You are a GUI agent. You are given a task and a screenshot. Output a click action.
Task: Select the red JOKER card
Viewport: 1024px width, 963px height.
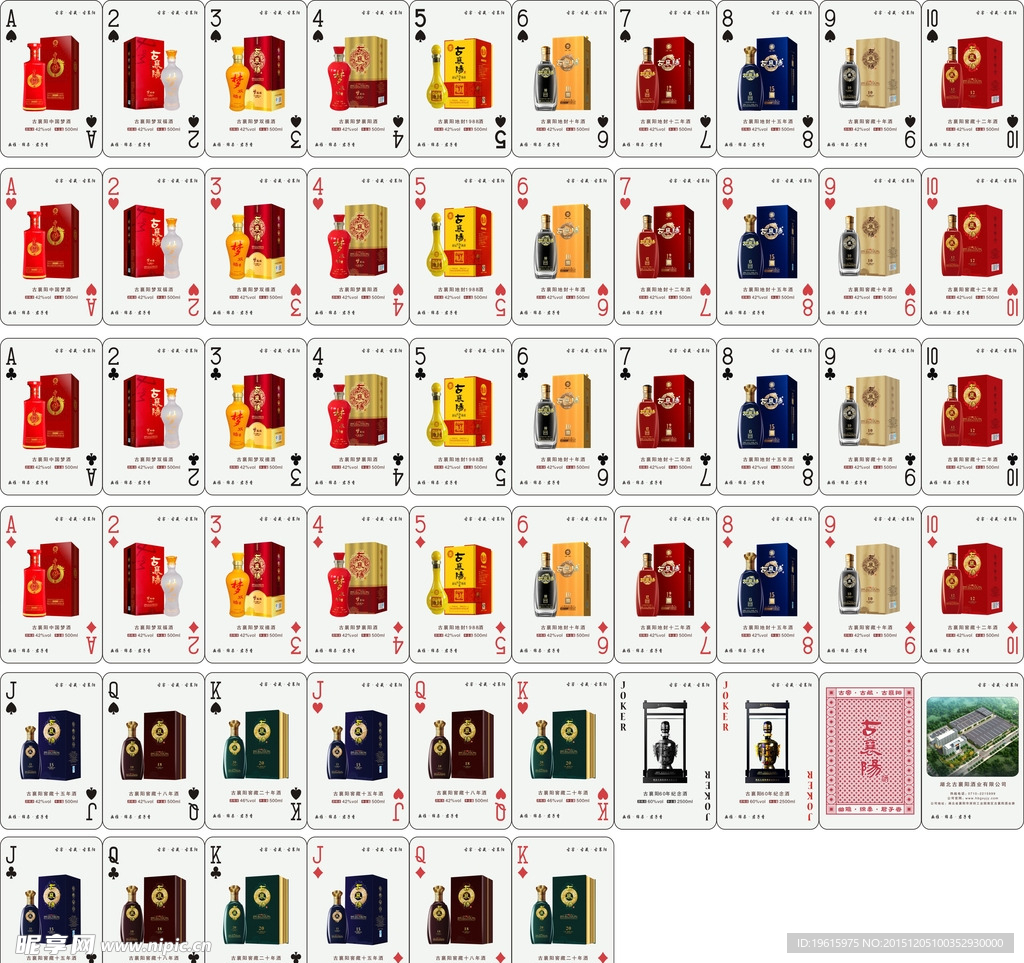pos(768,751)
